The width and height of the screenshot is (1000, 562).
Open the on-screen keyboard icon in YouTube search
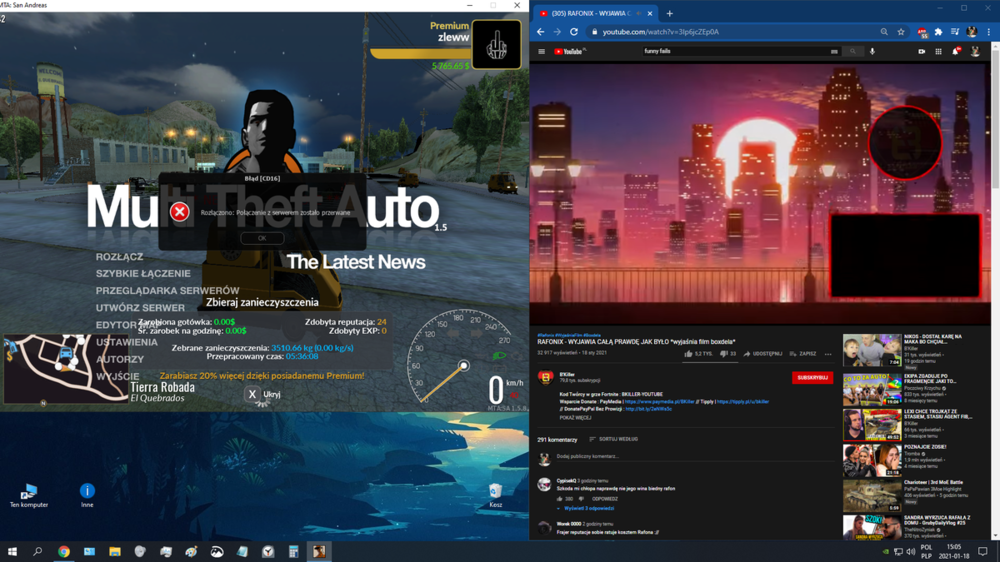click(834, 52)
